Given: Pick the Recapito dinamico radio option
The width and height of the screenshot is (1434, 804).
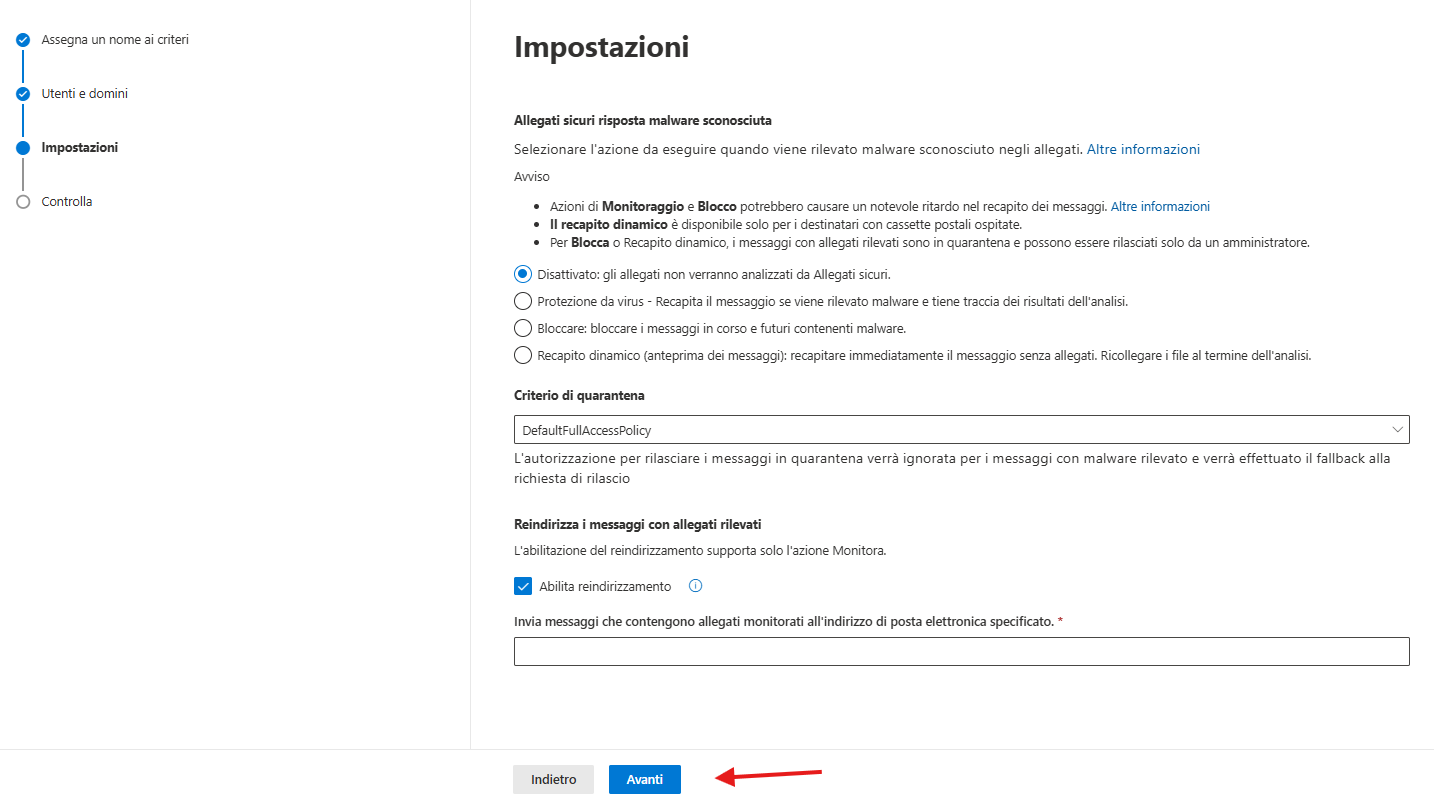Looking at the screenshot, I should [x=522, y=355].
